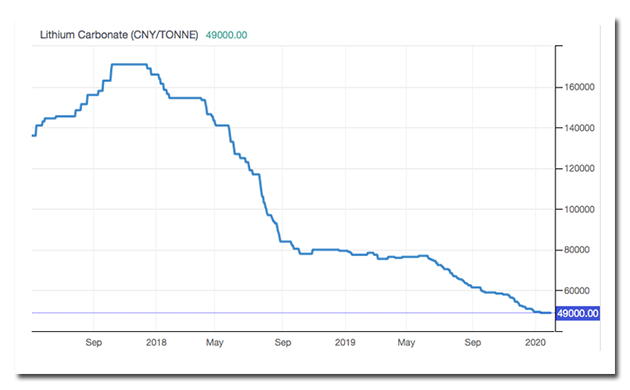Click the horizontal purple current-price line
630x390 pixels.
pos(293,312)
